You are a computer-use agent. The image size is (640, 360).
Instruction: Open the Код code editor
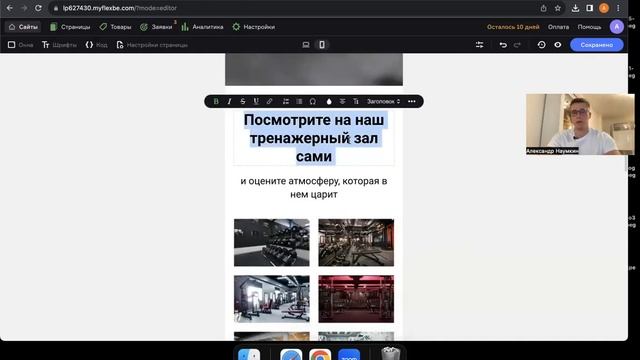[96, 45]
